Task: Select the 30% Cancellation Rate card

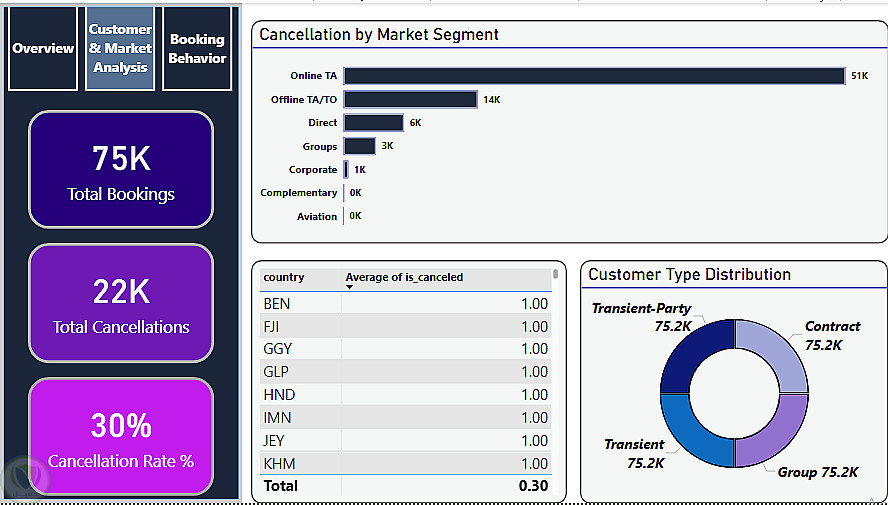Action: point(121,437)
